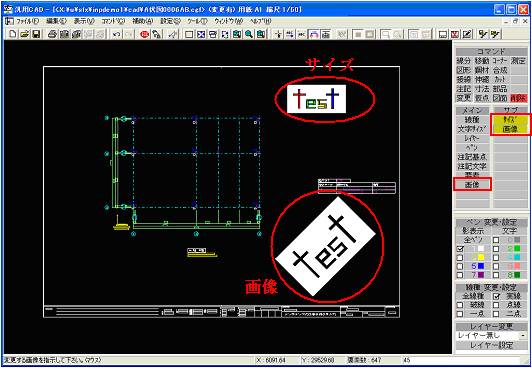
Task: Click the rotated test image on canvas
Action: pos(326,246)
